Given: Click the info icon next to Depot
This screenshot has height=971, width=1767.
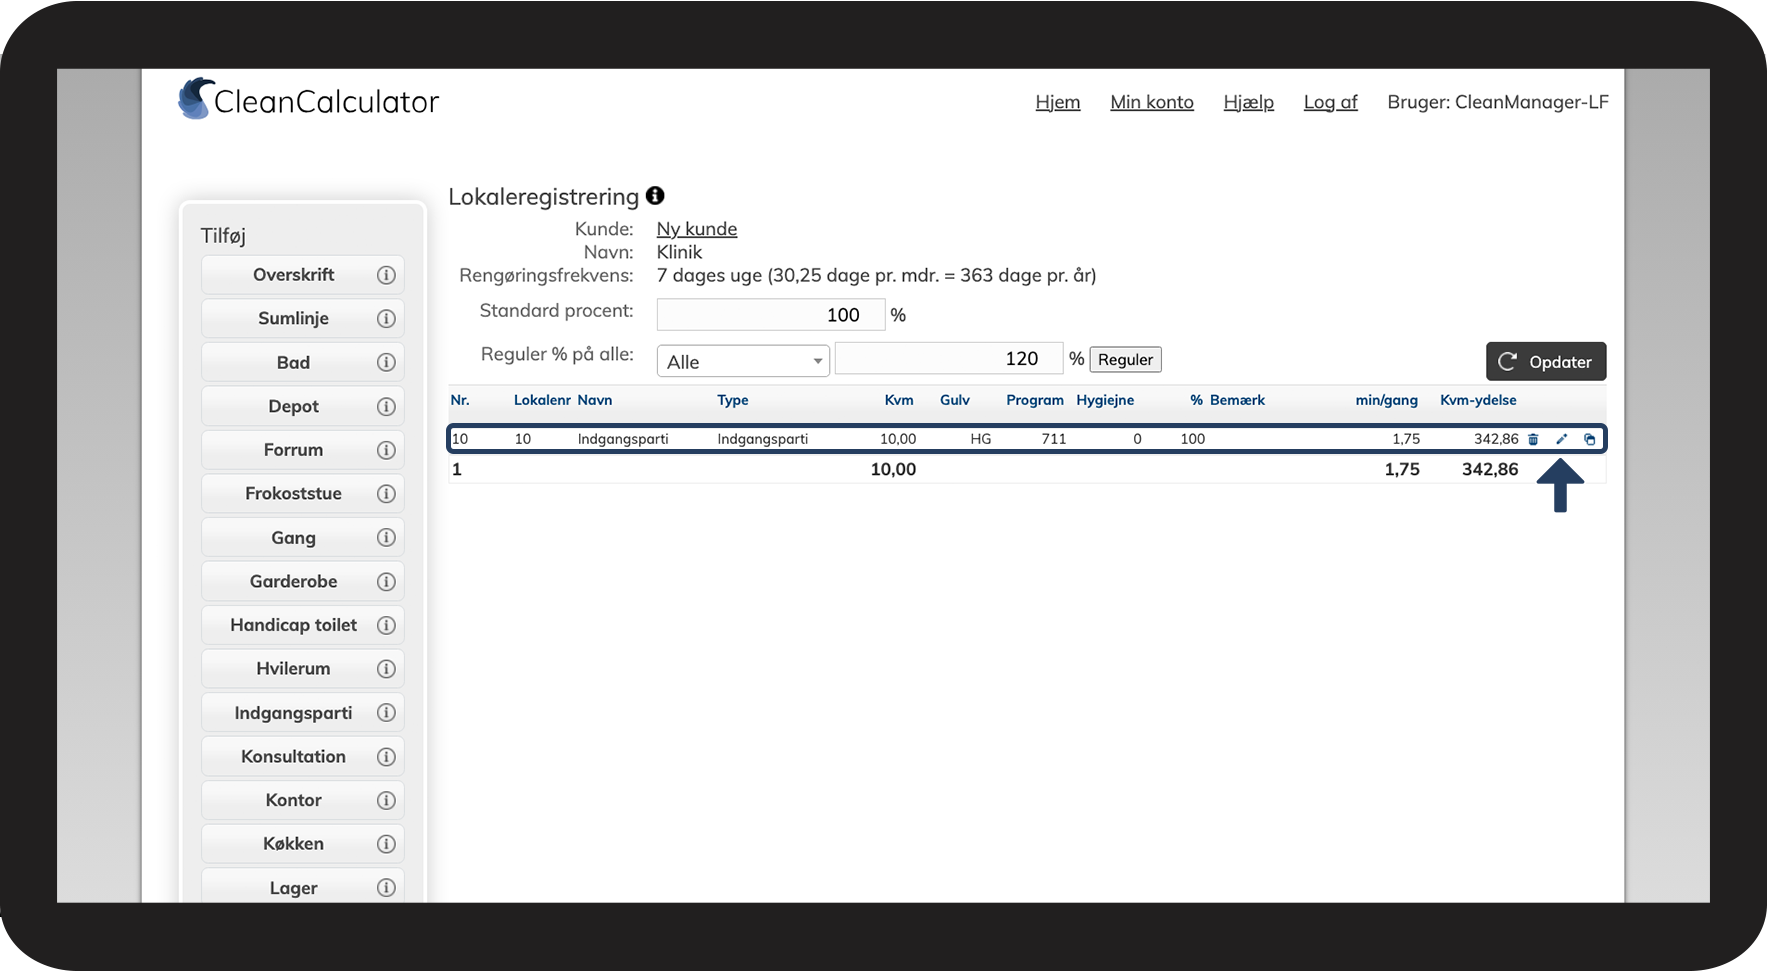Looking at the screenshot, I should [x=386, y=406].
